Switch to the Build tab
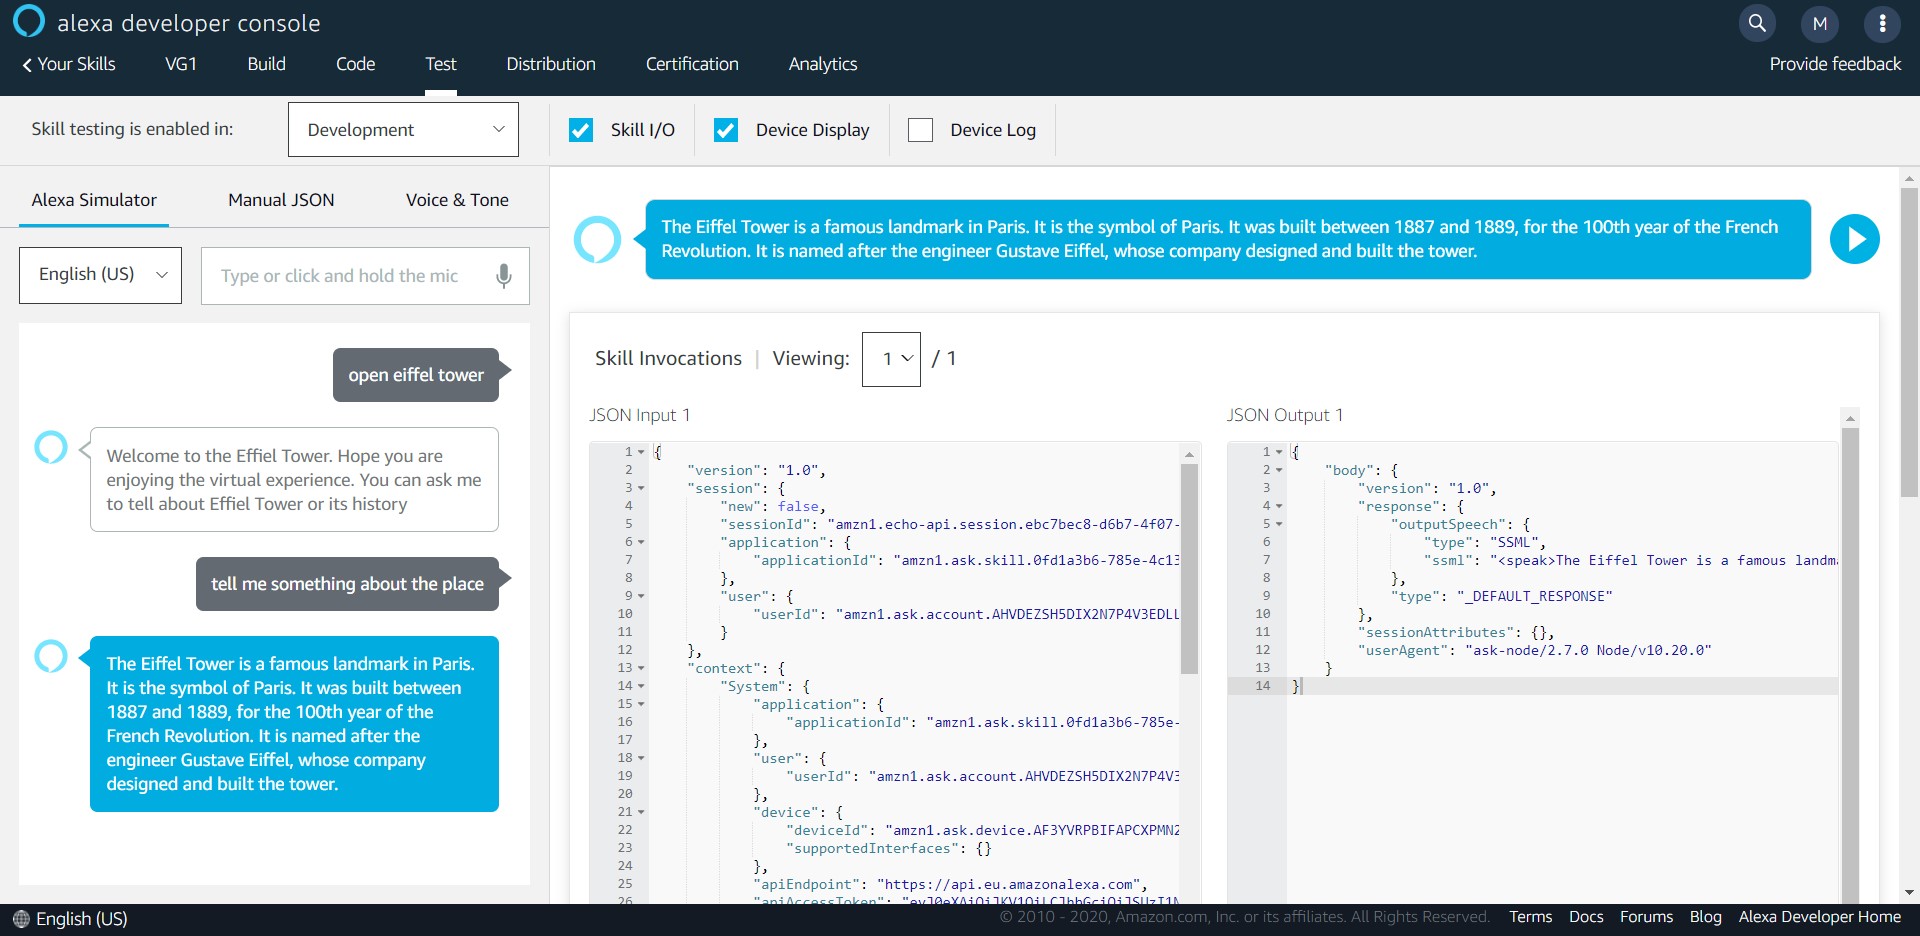This screenshot has height=936, width=1920. pyautogui.click(x=267, y=64)
